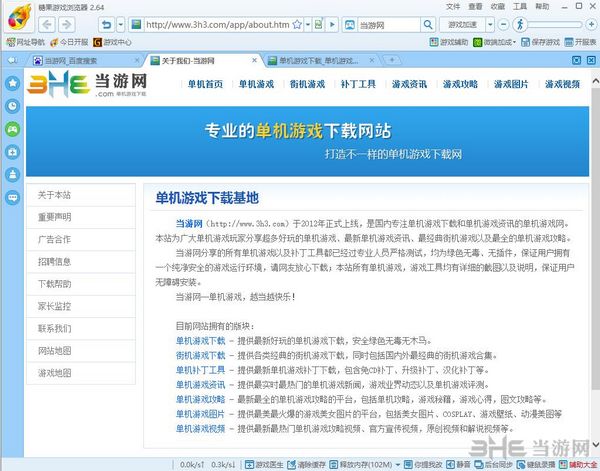The width and height of the screenshot is (600, 471).
Task: Open the 单机游戏视频 link in article
Action: click(x=201, y=429)
